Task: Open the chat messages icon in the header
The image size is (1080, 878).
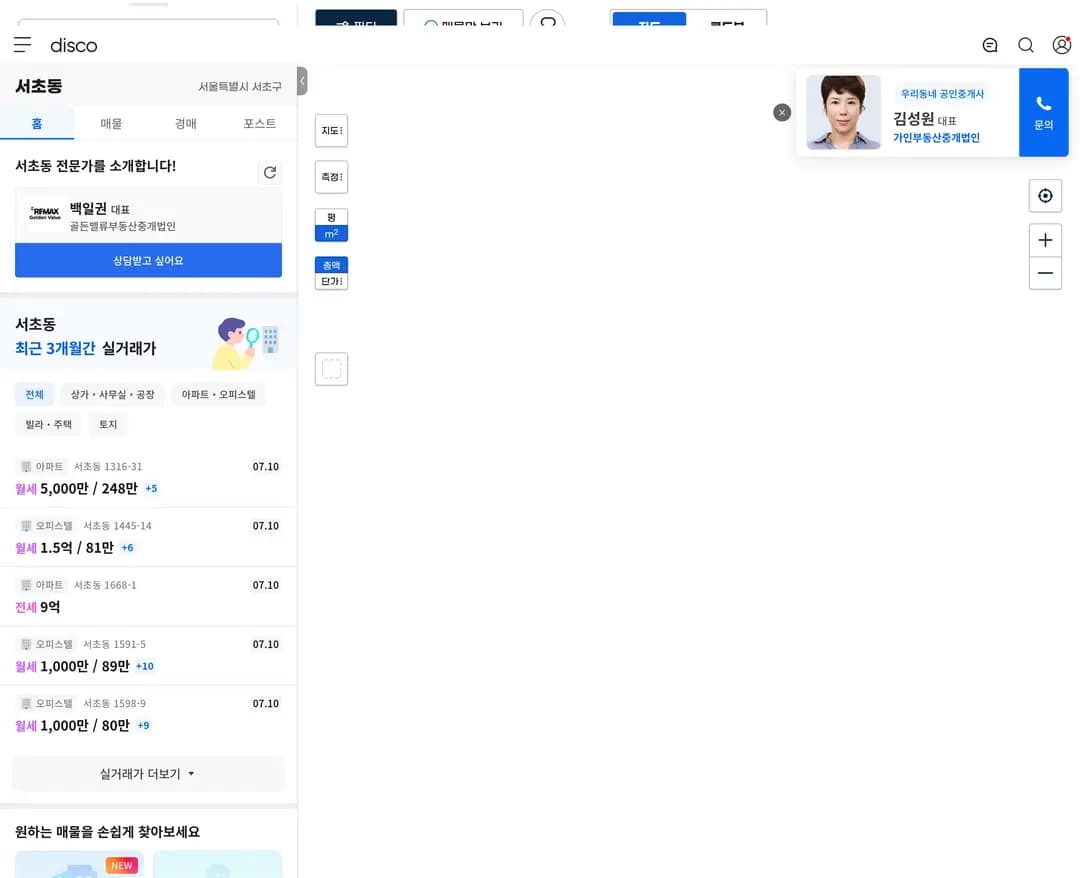Action: pos(990,45)
